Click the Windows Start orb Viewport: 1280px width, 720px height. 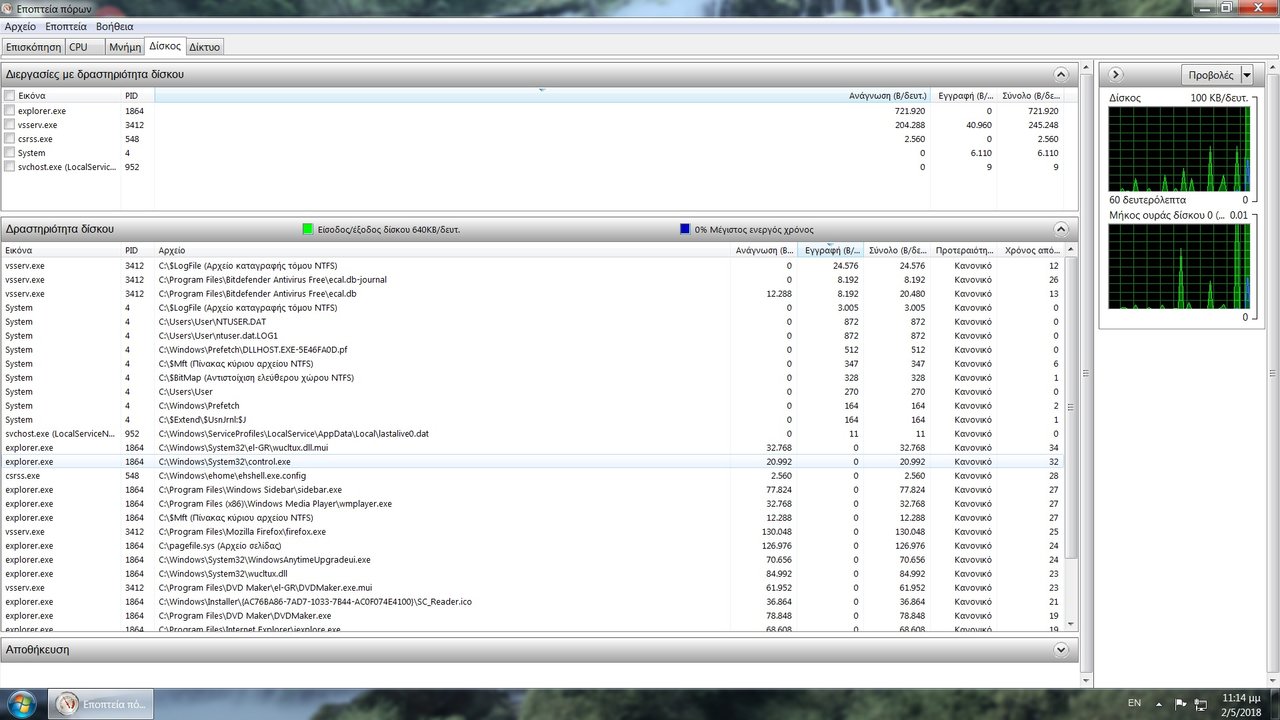coord(22,702)
